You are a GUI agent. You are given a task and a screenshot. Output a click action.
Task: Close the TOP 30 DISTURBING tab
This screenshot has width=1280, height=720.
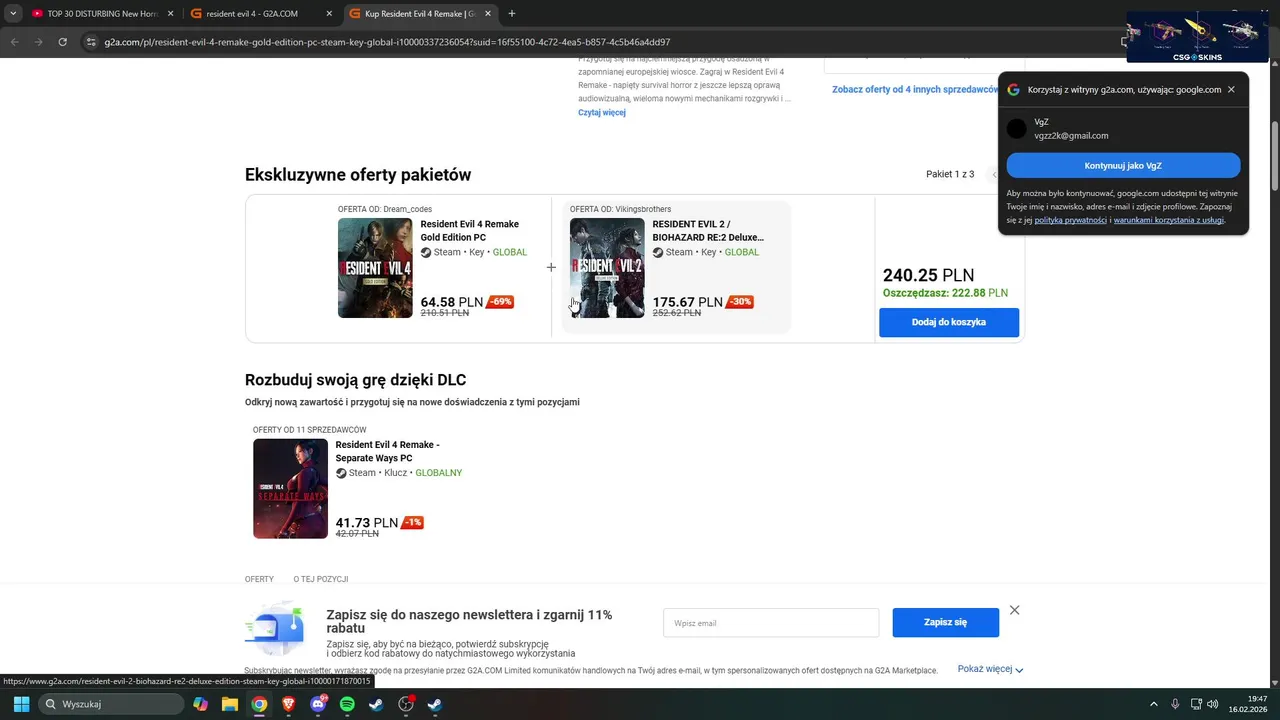pyautogui.click(x=170, y=14)
